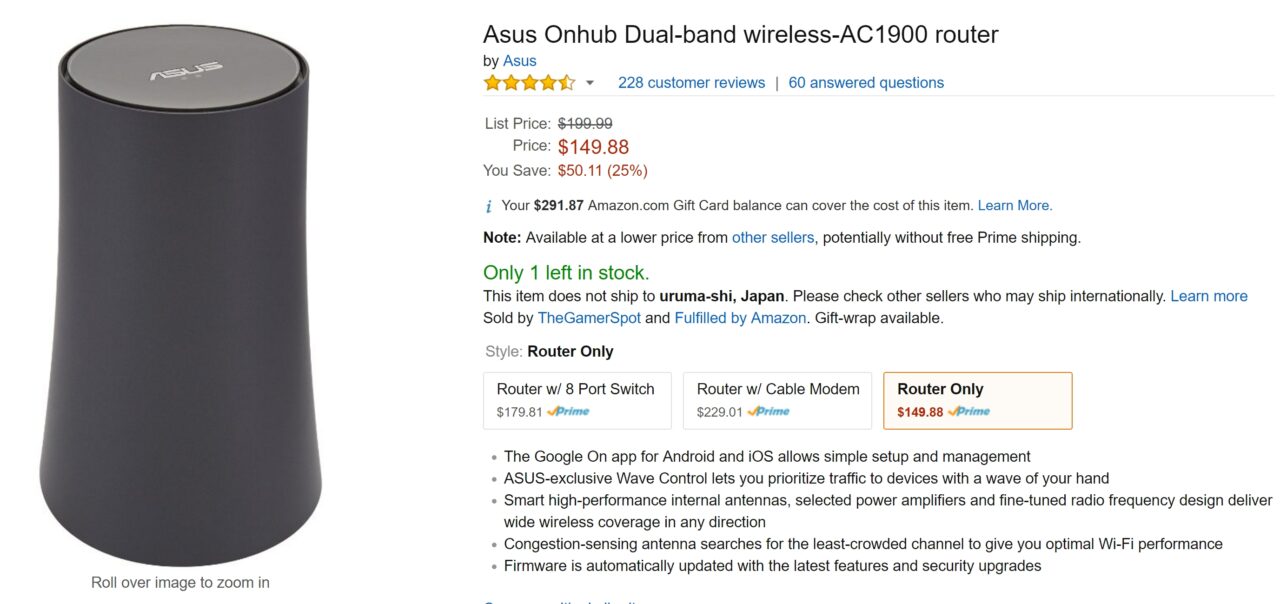Click the Prime icon under Router Only
Screen dimensions: 1280x604
[968, 411]
